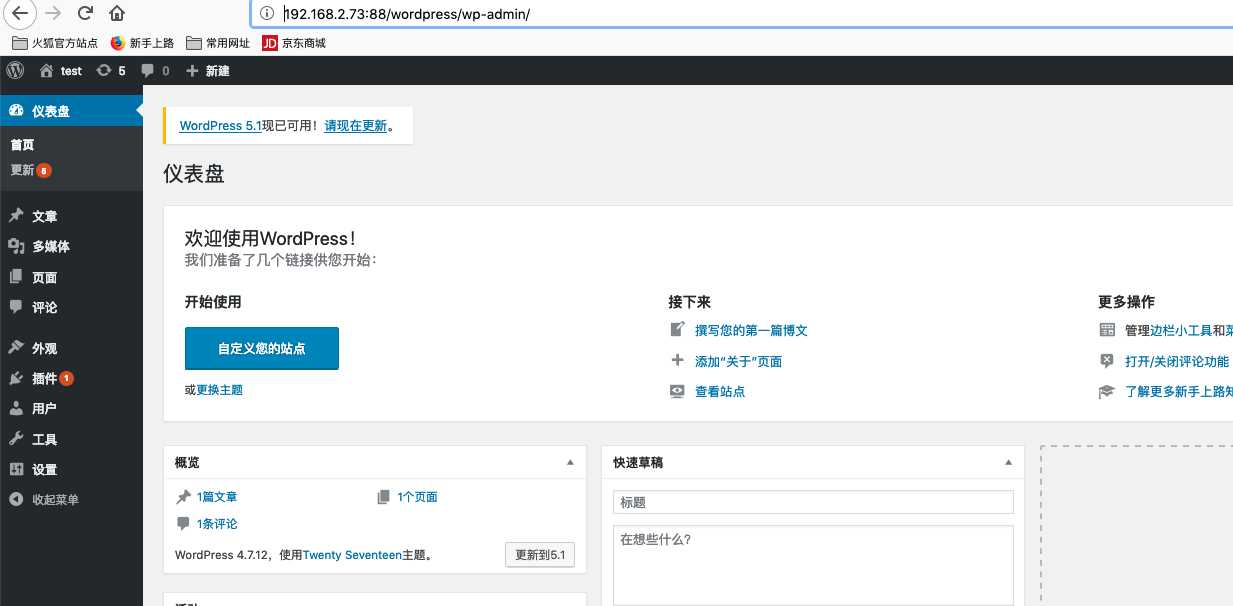
Task: Click the browser forward arrow
Action: coord(53,14)
